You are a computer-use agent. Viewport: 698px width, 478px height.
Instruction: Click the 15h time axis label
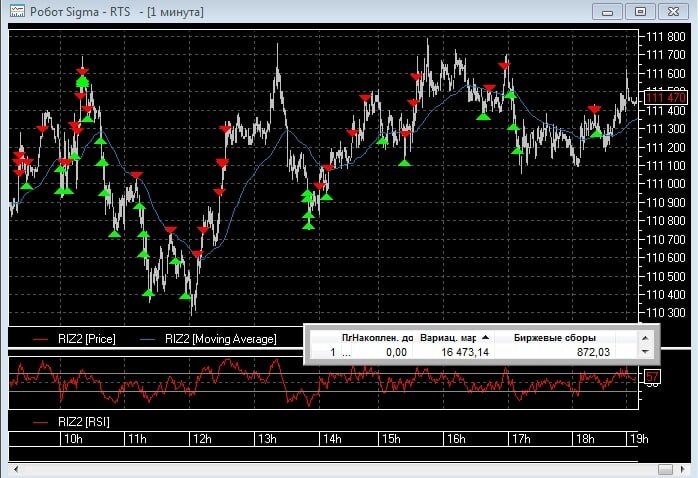click(x=391, y=439)
